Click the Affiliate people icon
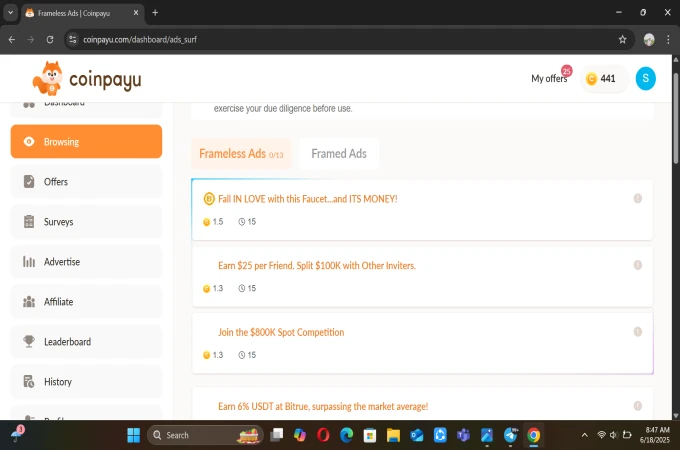This screenshot has height=450, width=680. point(29,301)
